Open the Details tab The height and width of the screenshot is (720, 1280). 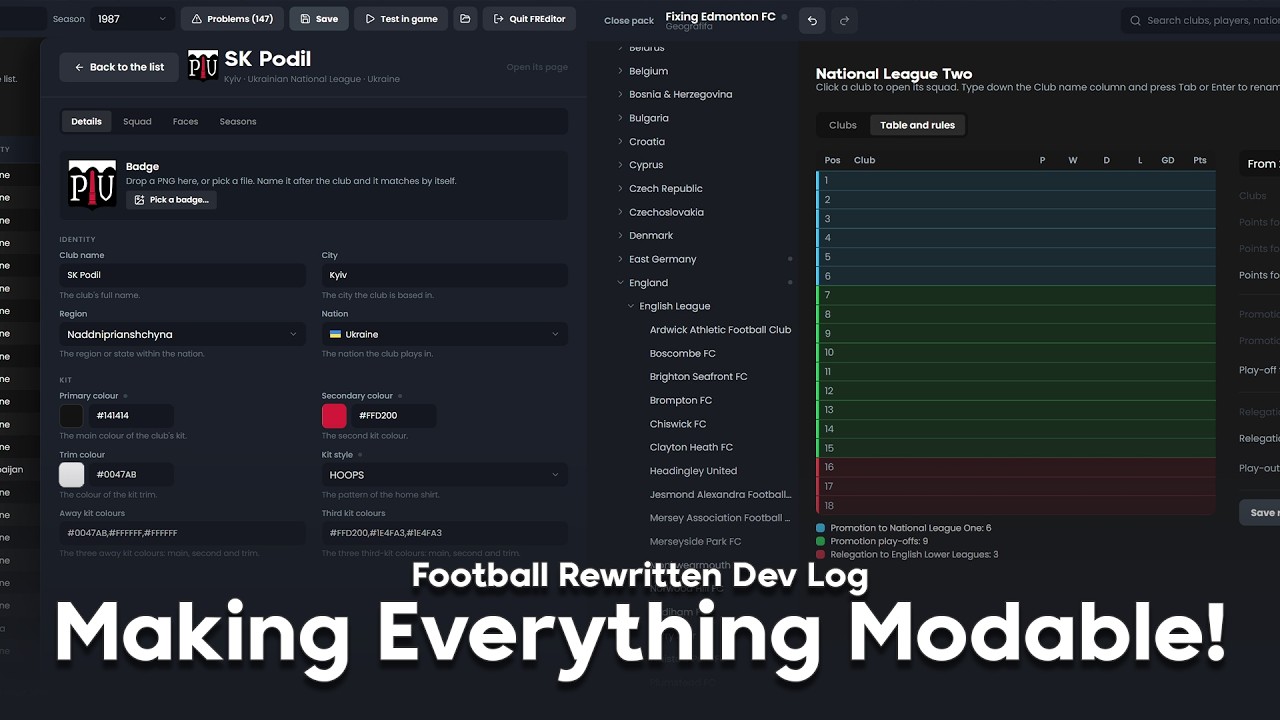tap(86, 122)
